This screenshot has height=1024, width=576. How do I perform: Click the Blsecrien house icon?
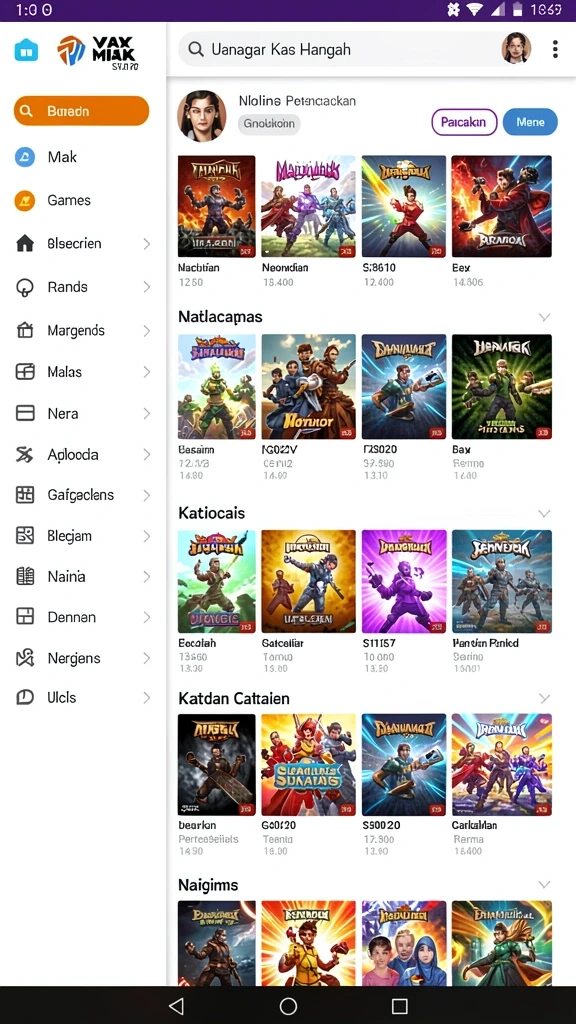coord(25,244)
